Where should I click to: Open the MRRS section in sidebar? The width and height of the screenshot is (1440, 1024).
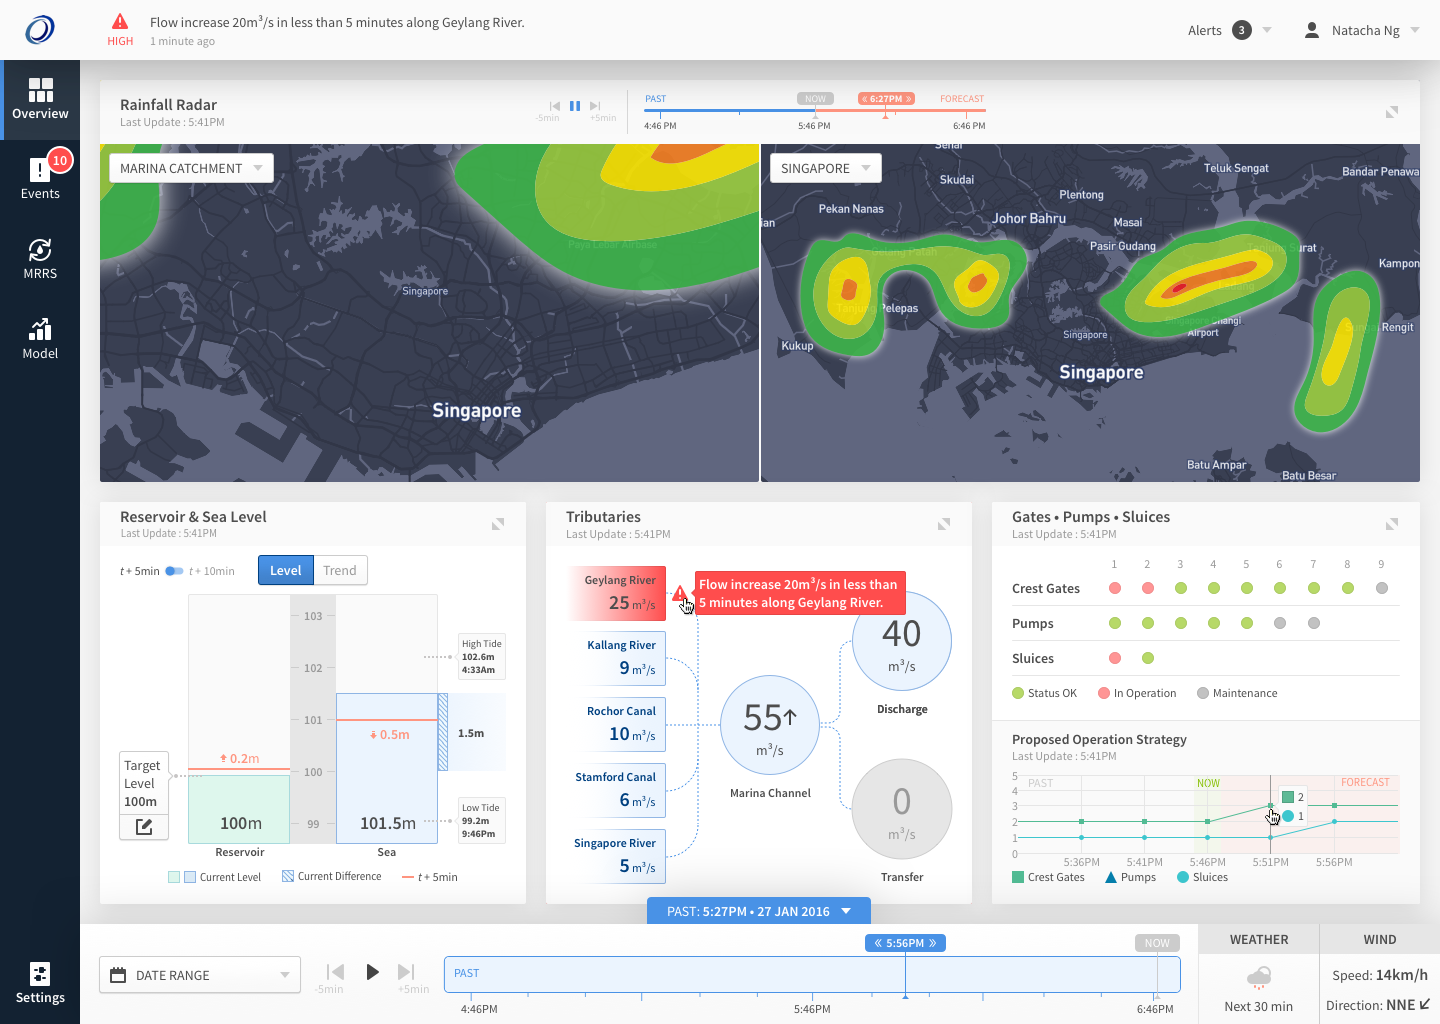point(40,259)
